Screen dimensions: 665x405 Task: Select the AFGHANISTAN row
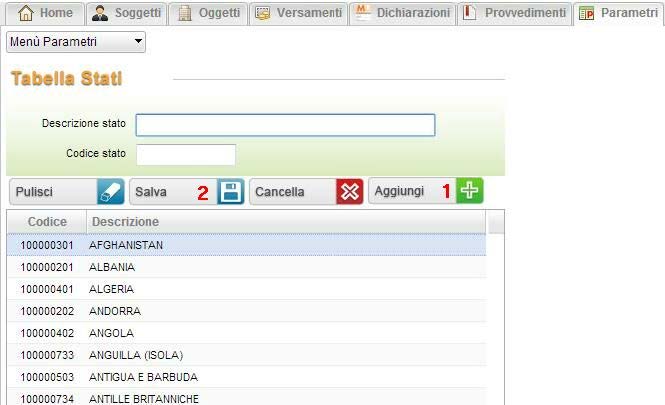tap(246, 245)
